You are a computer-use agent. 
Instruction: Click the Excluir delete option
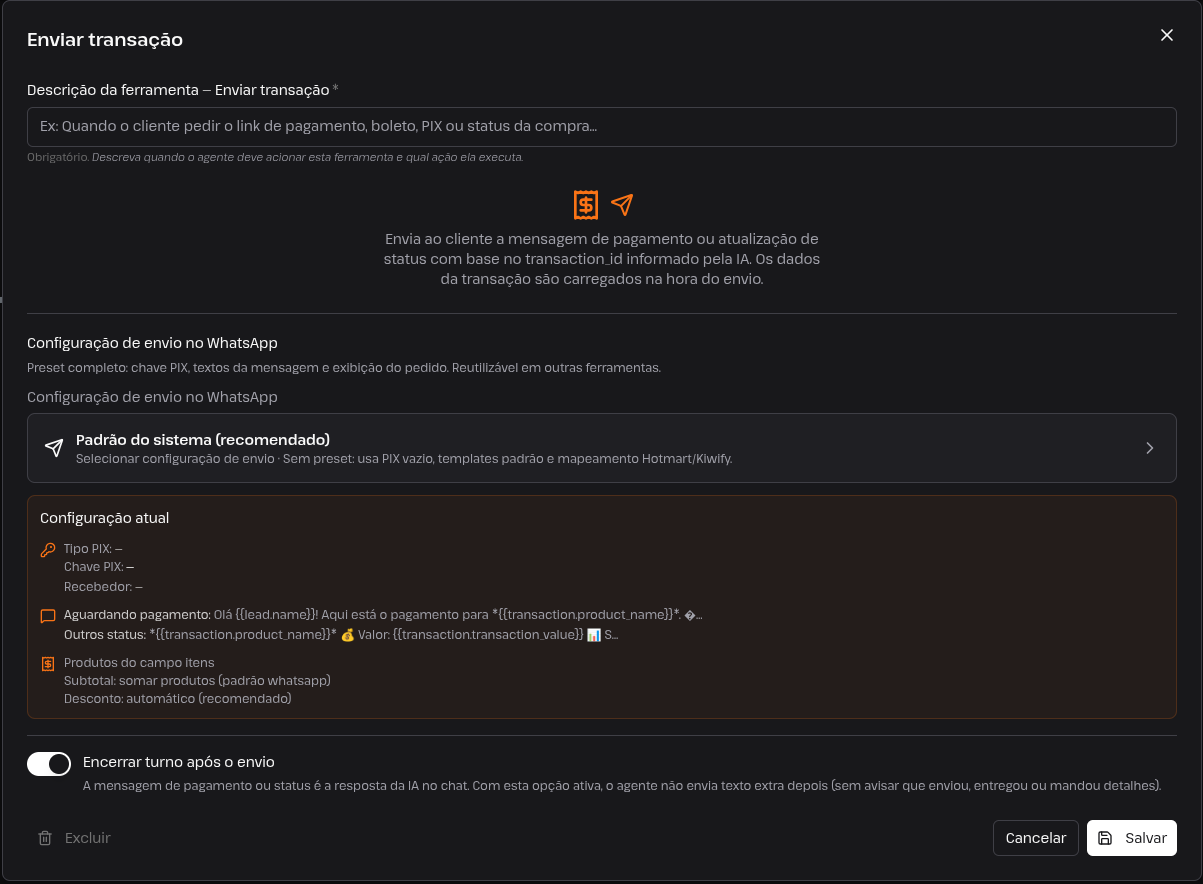74,838
